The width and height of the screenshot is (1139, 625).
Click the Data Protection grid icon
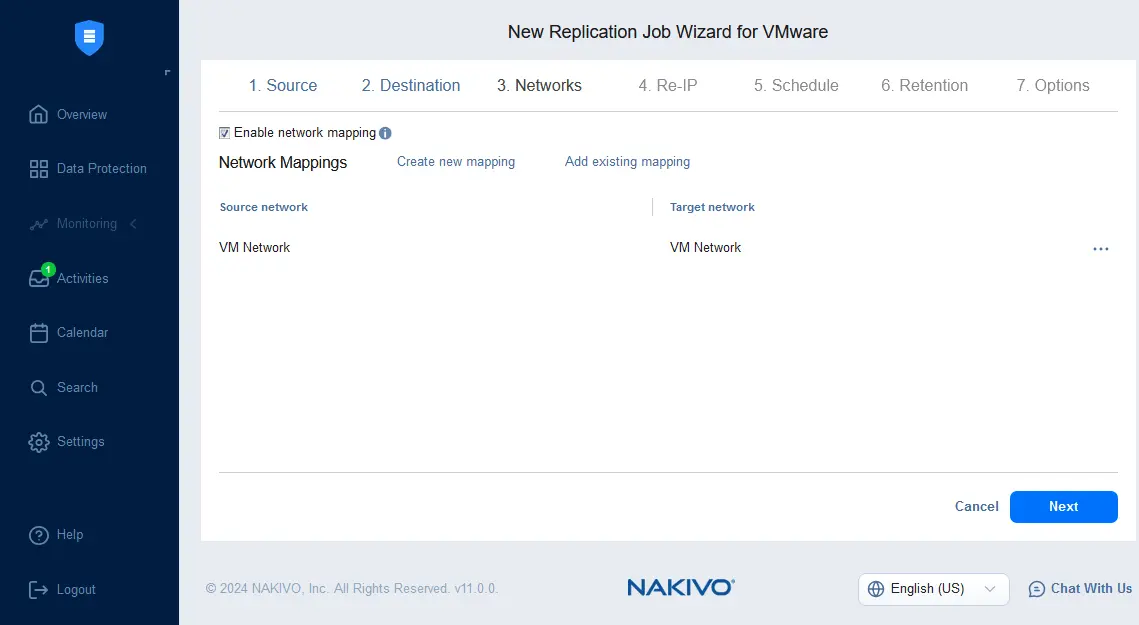38,169
